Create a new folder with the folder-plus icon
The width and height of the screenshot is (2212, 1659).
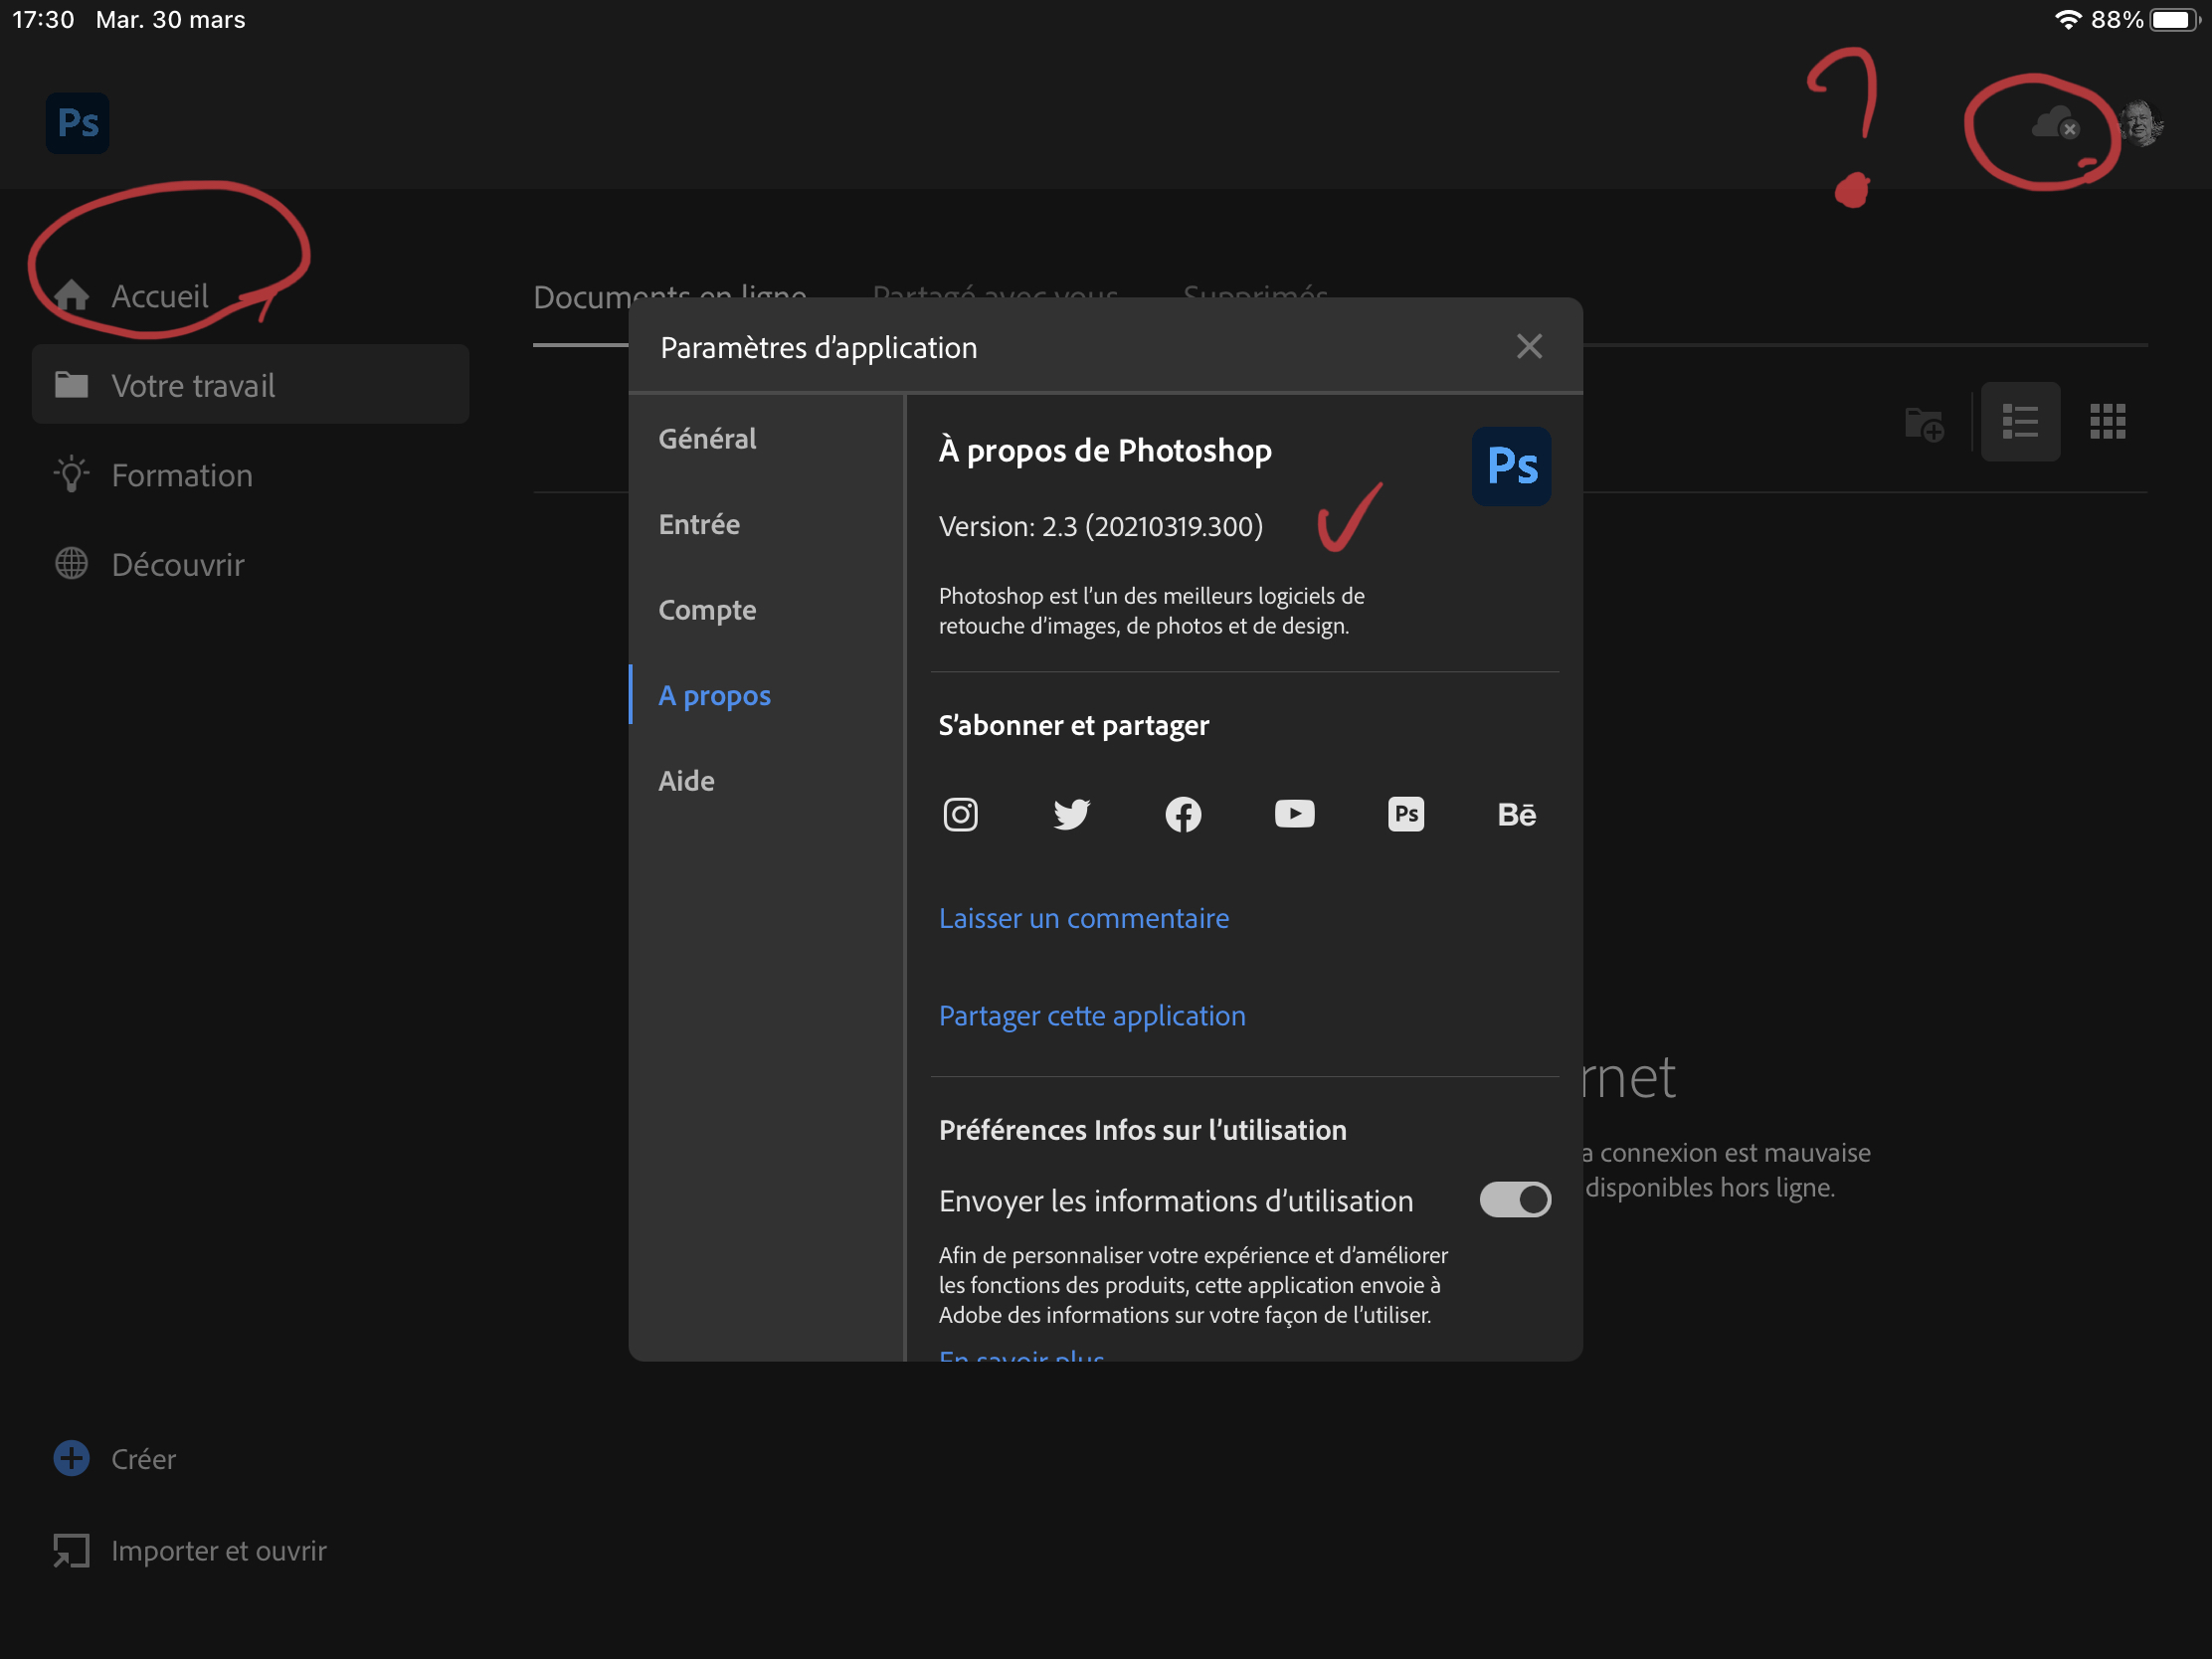[x=1924, y=423]
